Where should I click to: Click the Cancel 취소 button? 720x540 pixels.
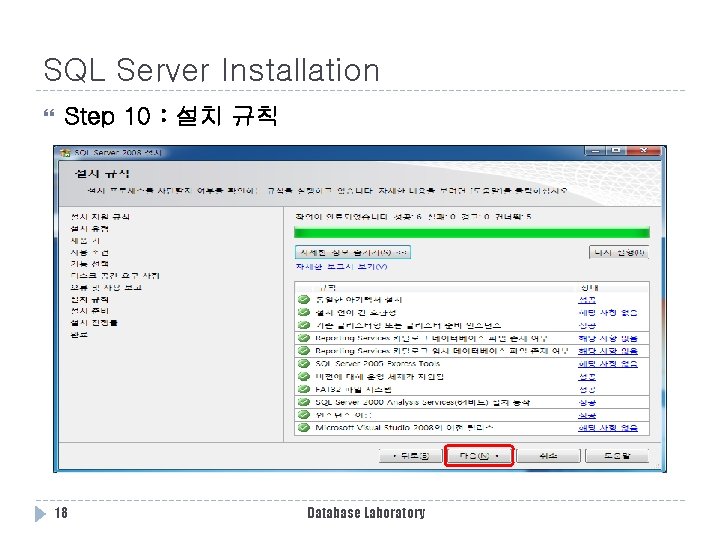coord(548,456)
